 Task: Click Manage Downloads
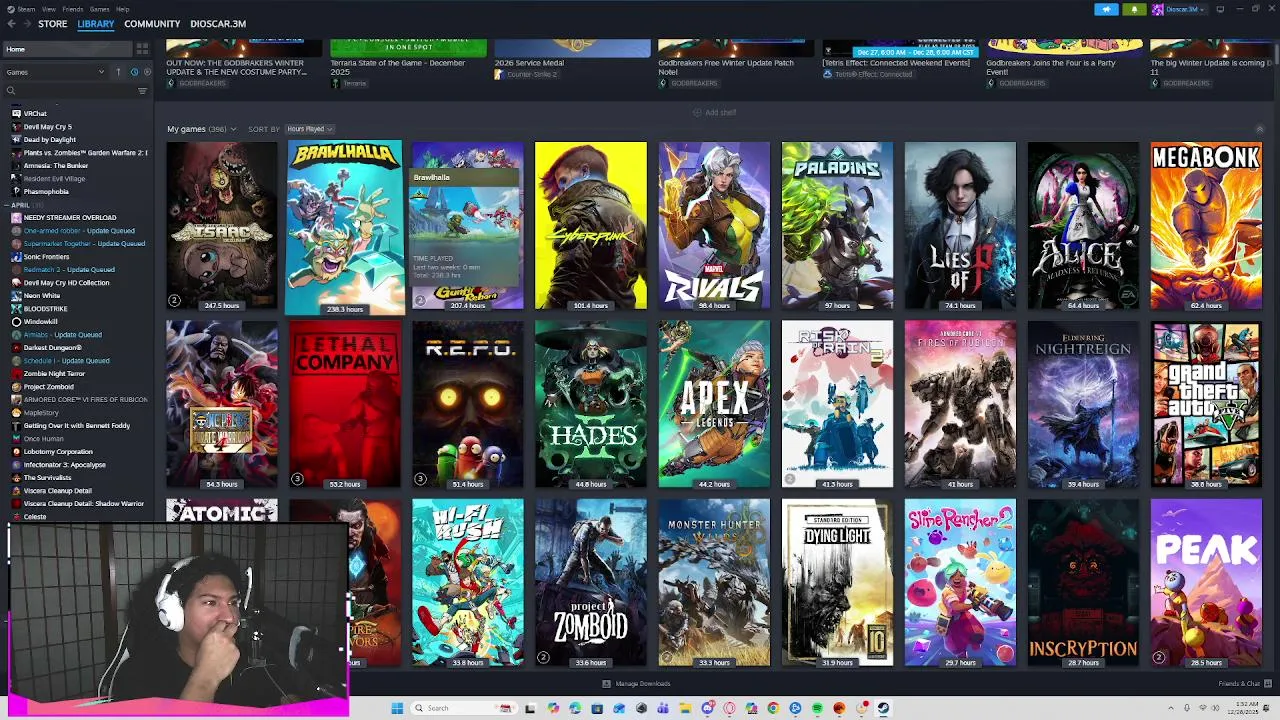click(636, 684)
